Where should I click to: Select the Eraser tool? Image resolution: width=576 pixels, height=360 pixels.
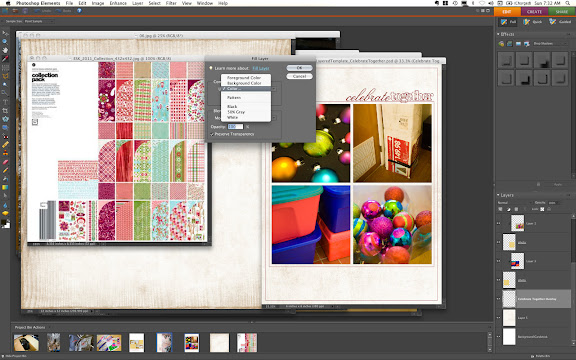coord(6,162)
